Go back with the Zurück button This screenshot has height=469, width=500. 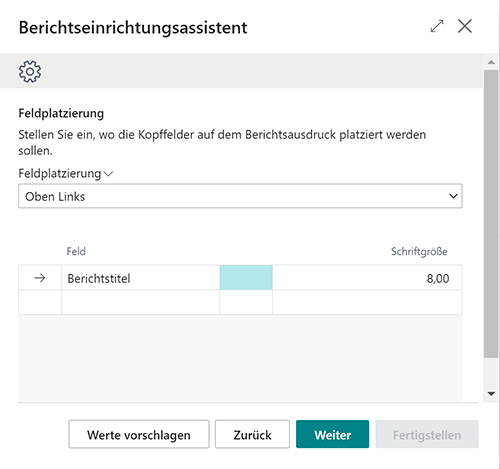click(x=252, y=434)
